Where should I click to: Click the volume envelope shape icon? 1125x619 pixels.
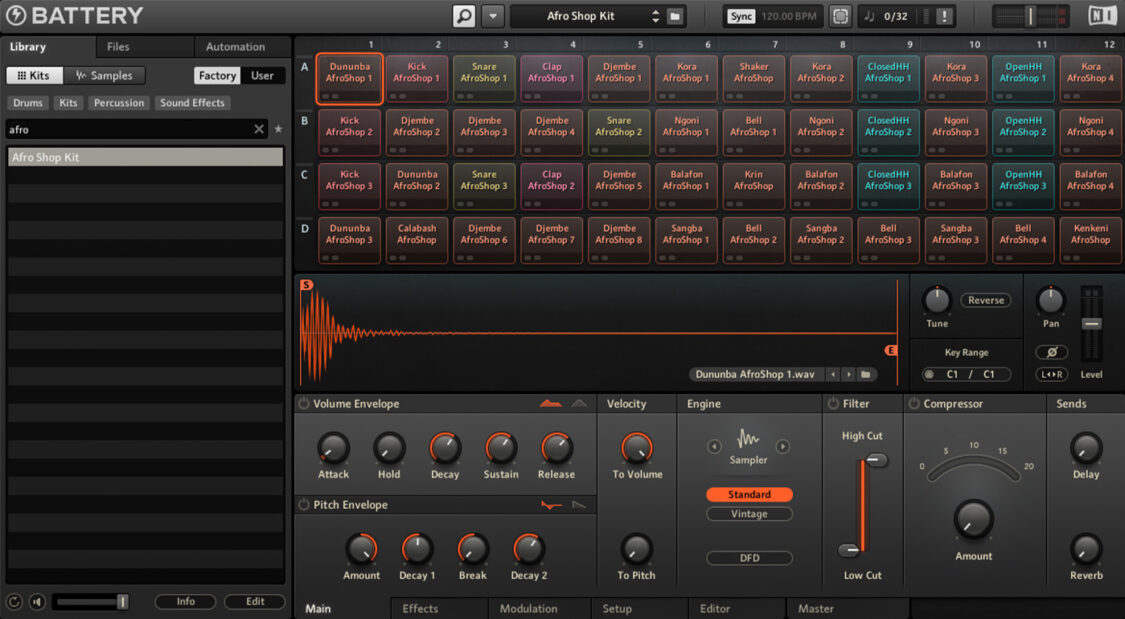[x=551, y=403]
